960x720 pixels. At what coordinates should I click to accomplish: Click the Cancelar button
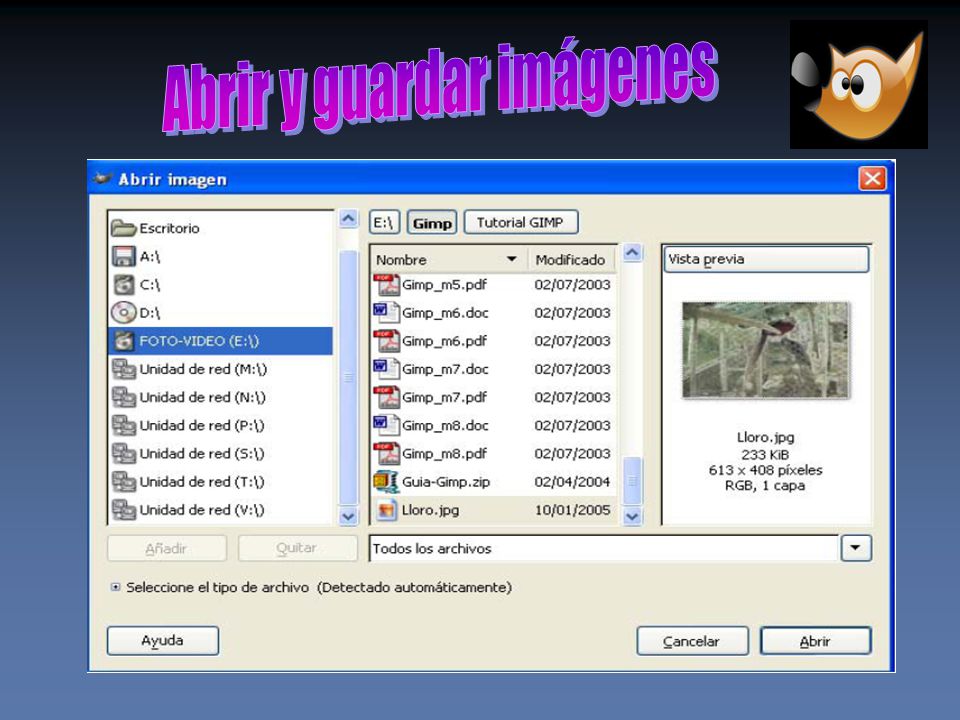[692, 641]
